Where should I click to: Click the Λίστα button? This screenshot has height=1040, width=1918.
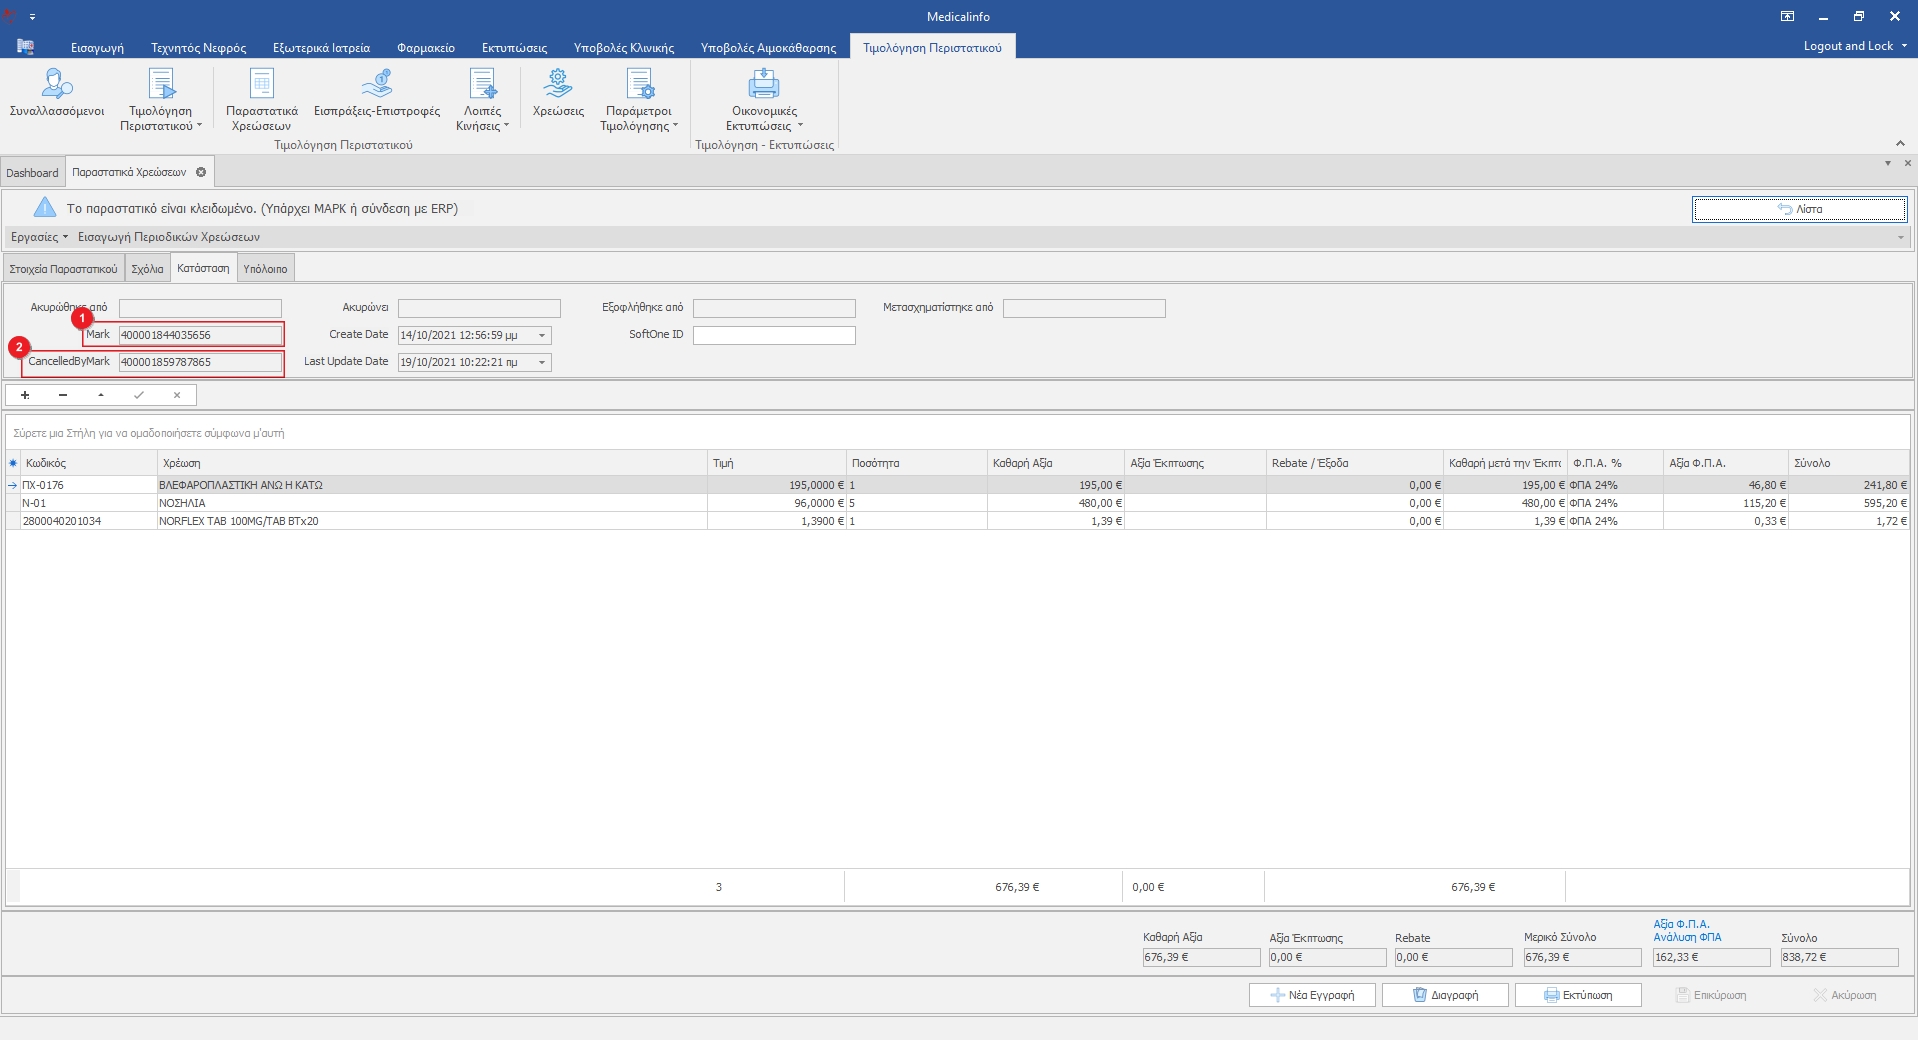tap(1799, 209)
